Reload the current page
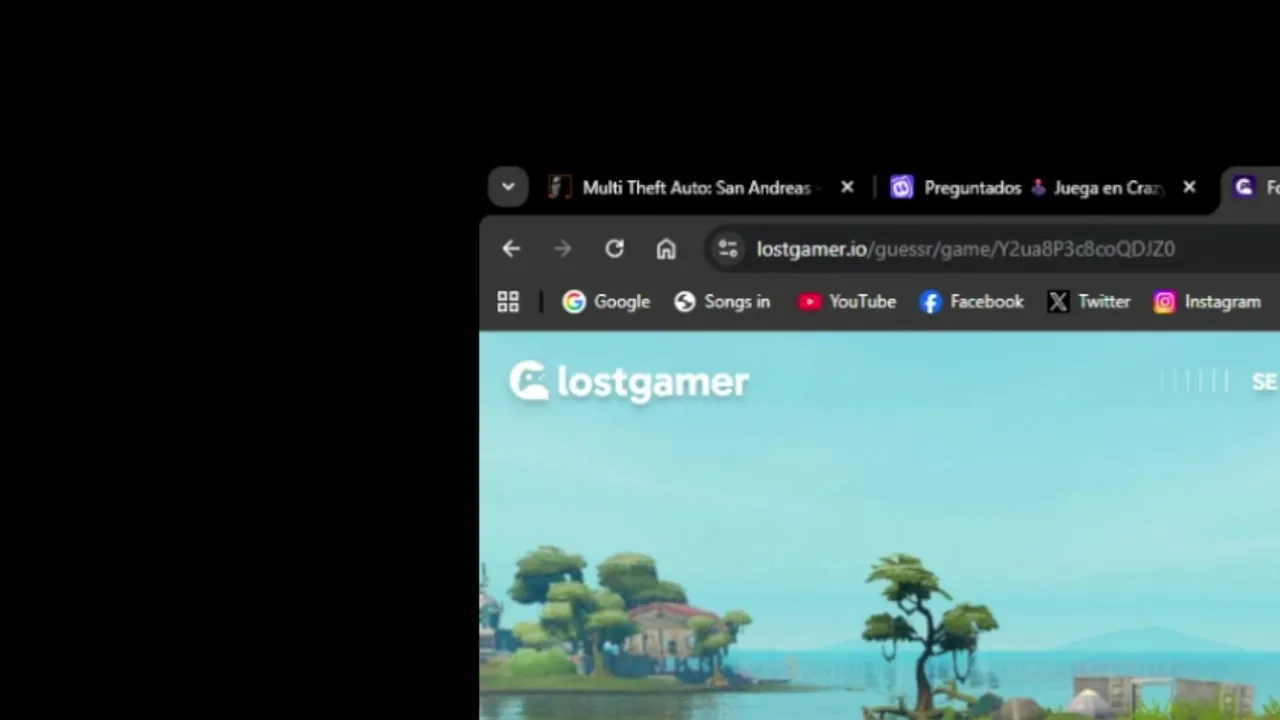The image size is (1280, 720). [614, 249]
